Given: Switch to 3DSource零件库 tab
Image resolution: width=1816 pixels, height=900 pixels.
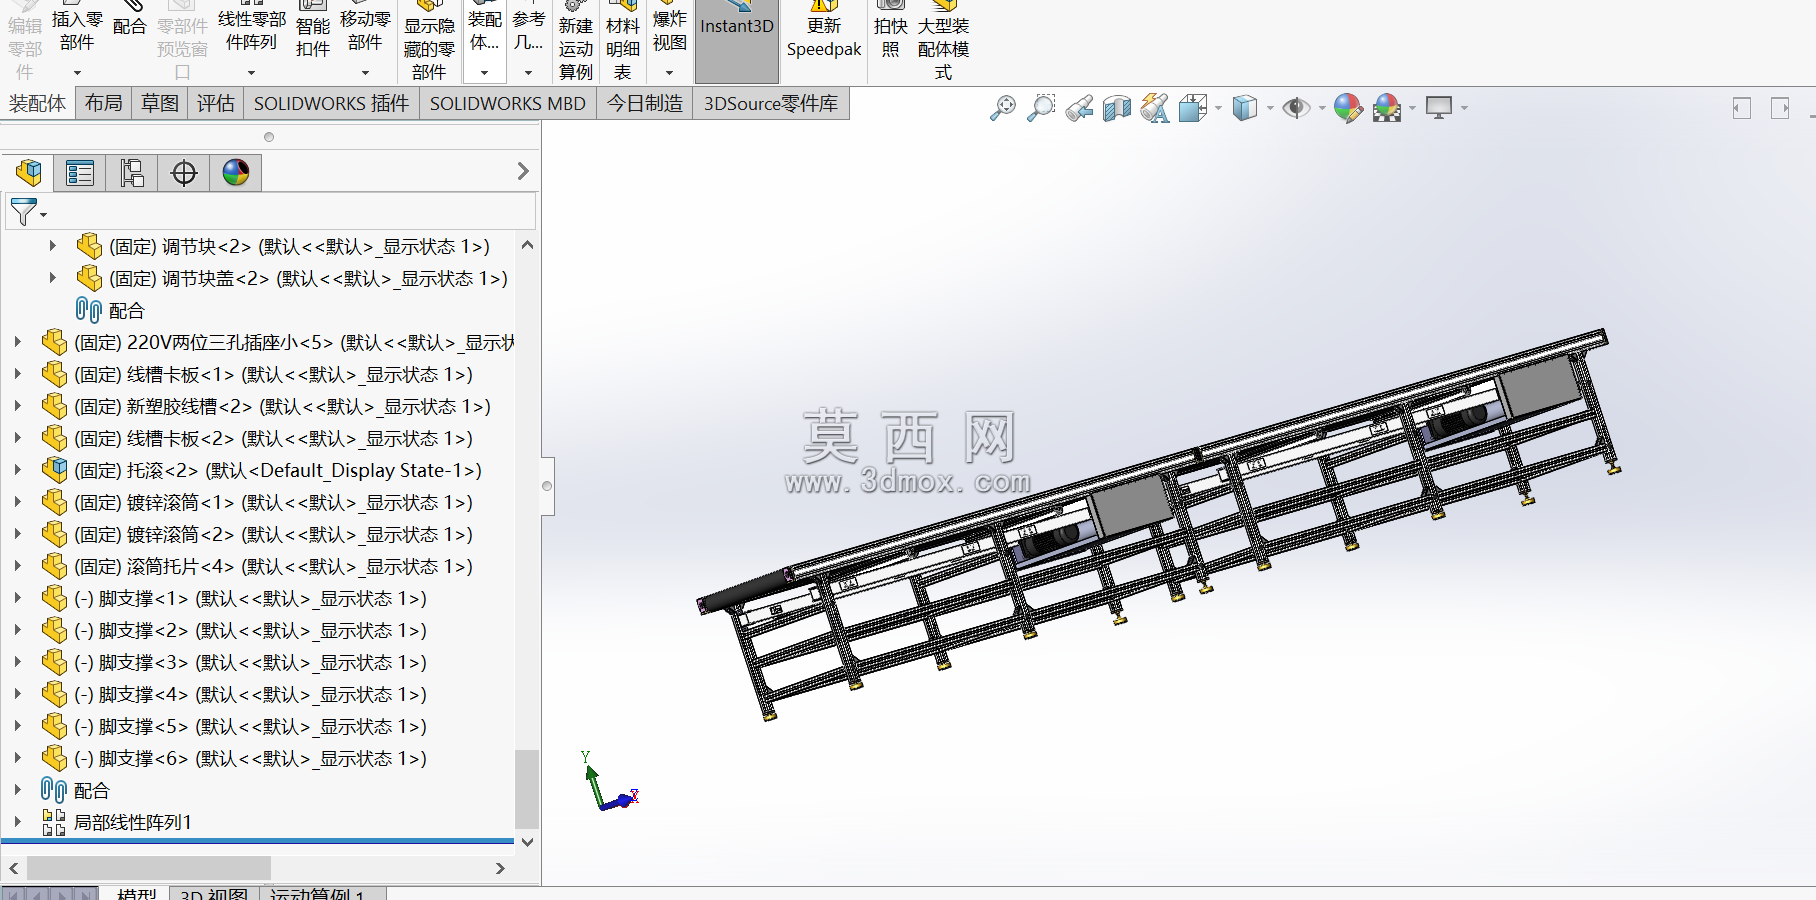Looking at the screenshot, I should pos(771,103).
